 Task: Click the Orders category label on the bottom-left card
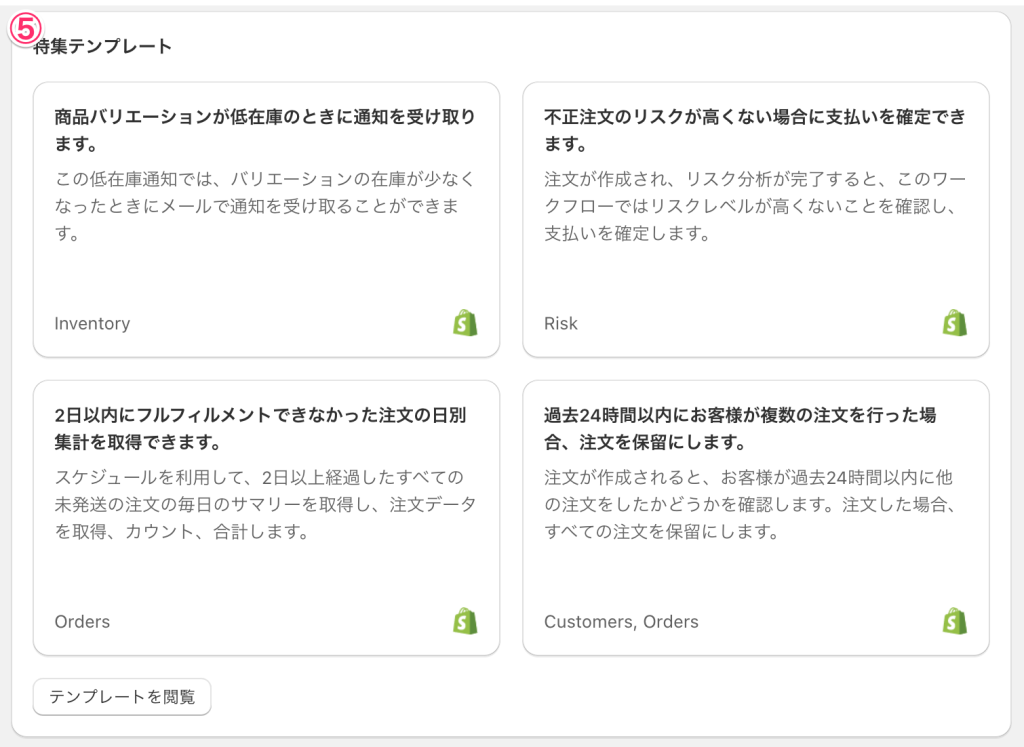[x=82, y=622]
